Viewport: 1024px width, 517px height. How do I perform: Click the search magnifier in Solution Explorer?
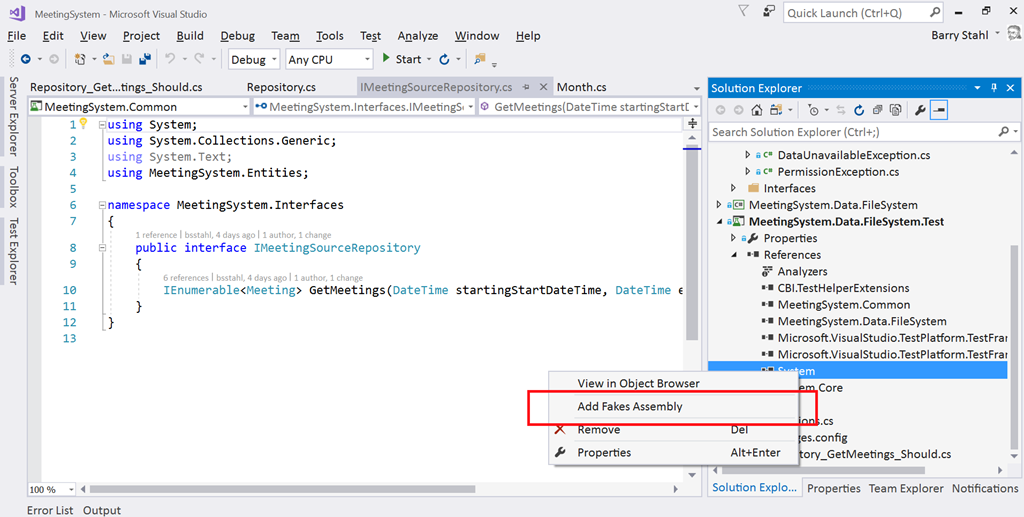coord(1004,132)
